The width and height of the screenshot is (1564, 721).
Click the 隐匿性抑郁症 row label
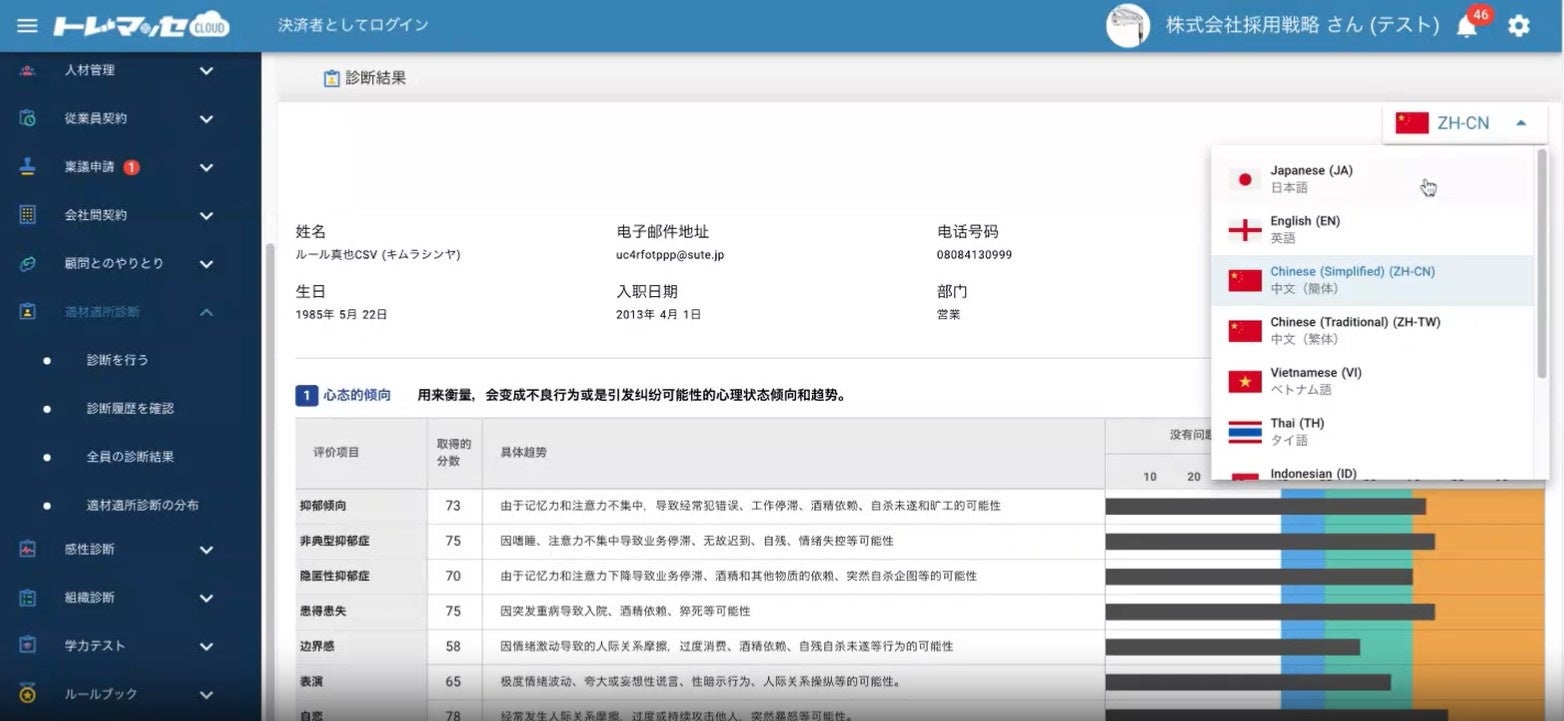point(333,576)
